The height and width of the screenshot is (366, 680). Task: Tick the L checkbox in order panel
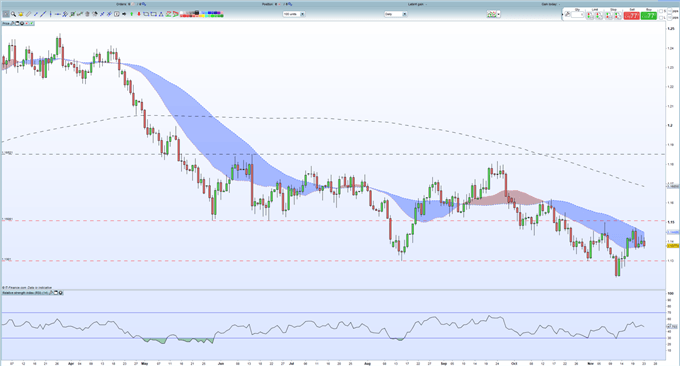(661, 18)
